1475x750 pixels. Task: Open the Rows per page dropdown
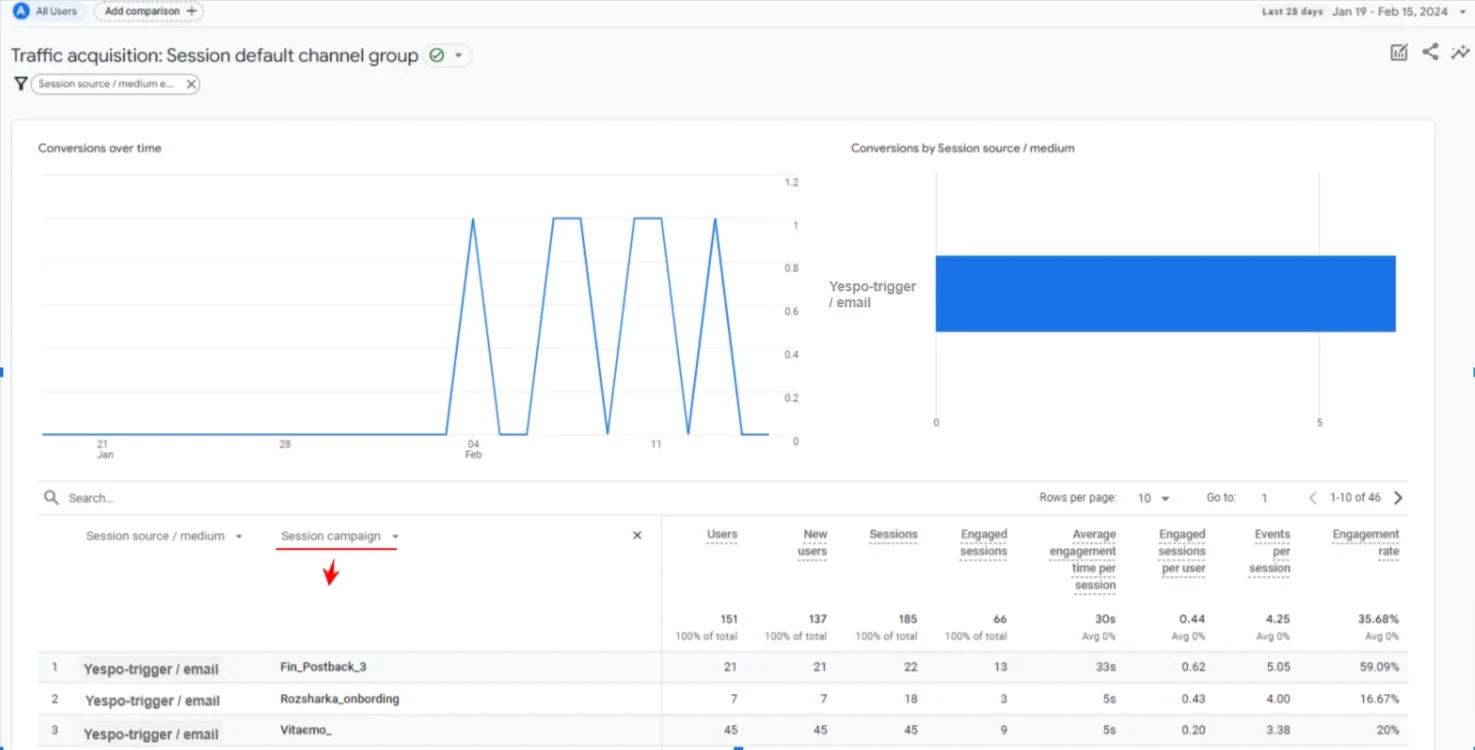click(1153, 498)
